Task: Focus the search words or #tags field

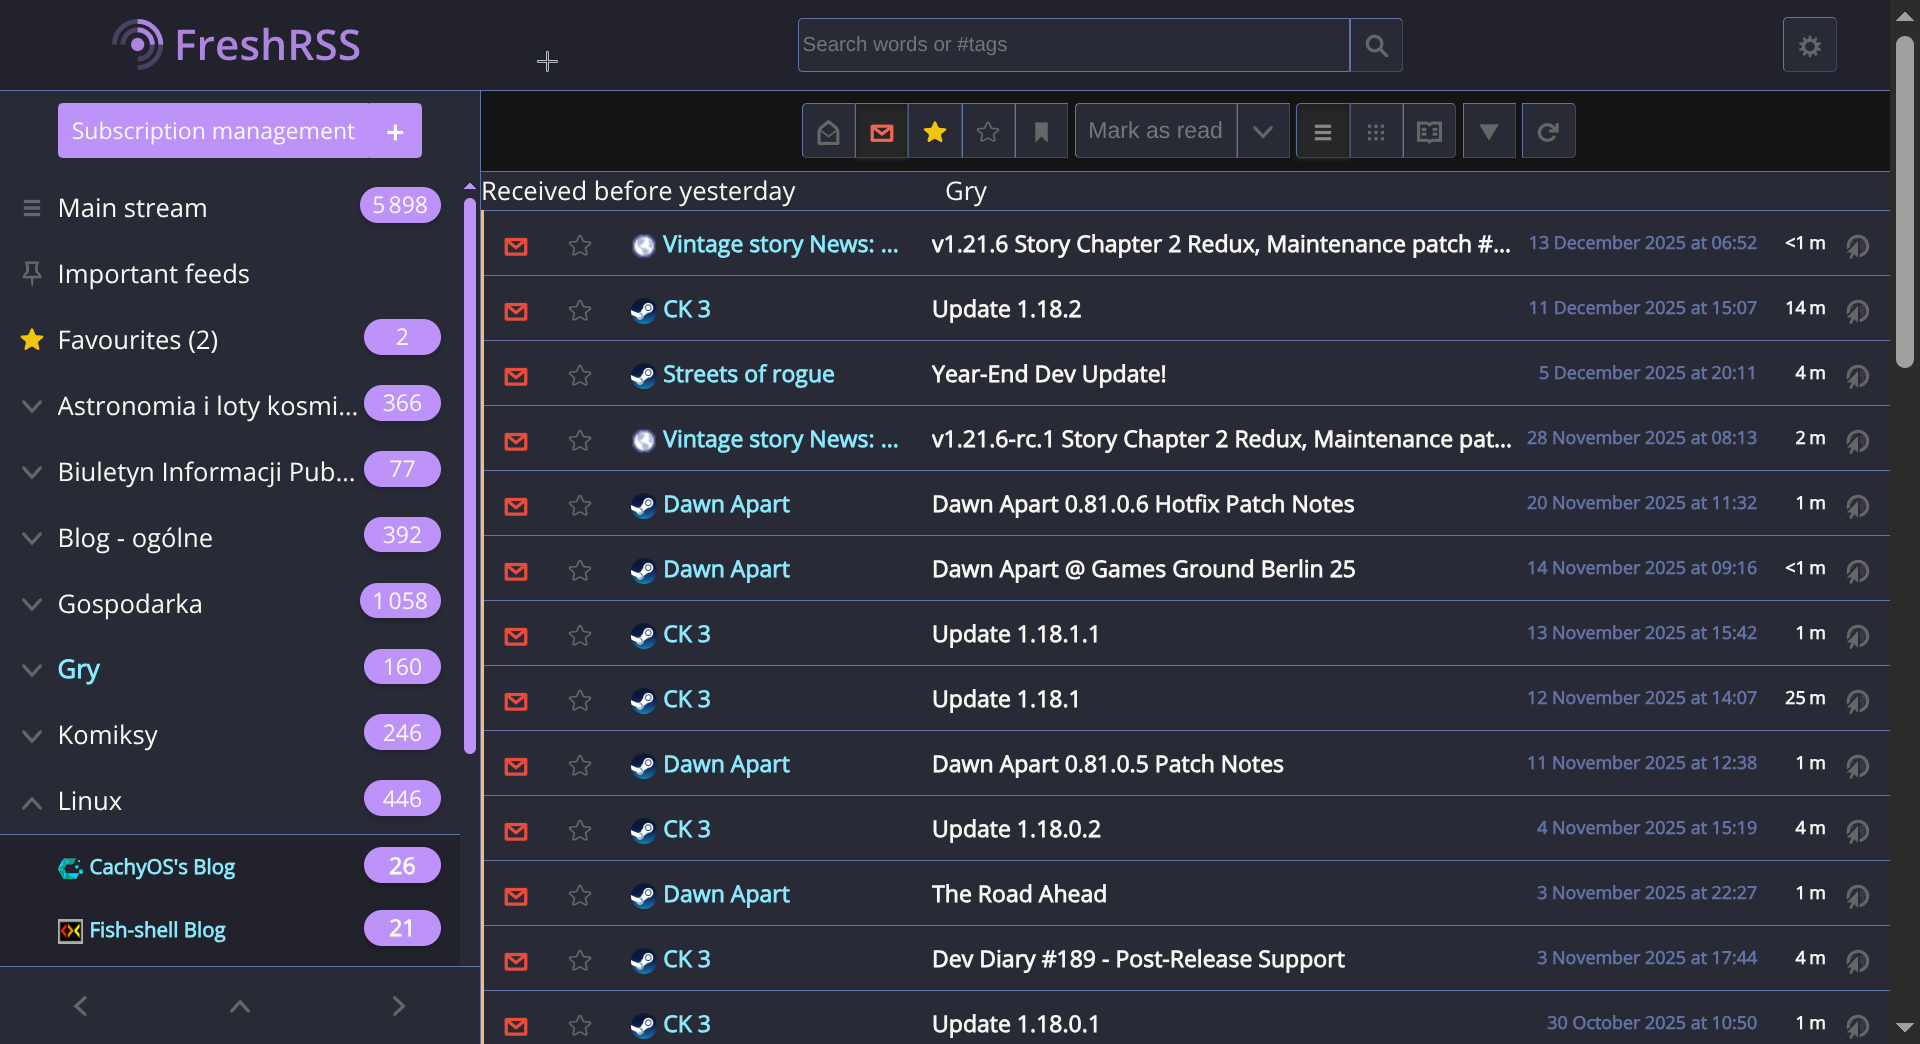Action: tap(1074, 45)
